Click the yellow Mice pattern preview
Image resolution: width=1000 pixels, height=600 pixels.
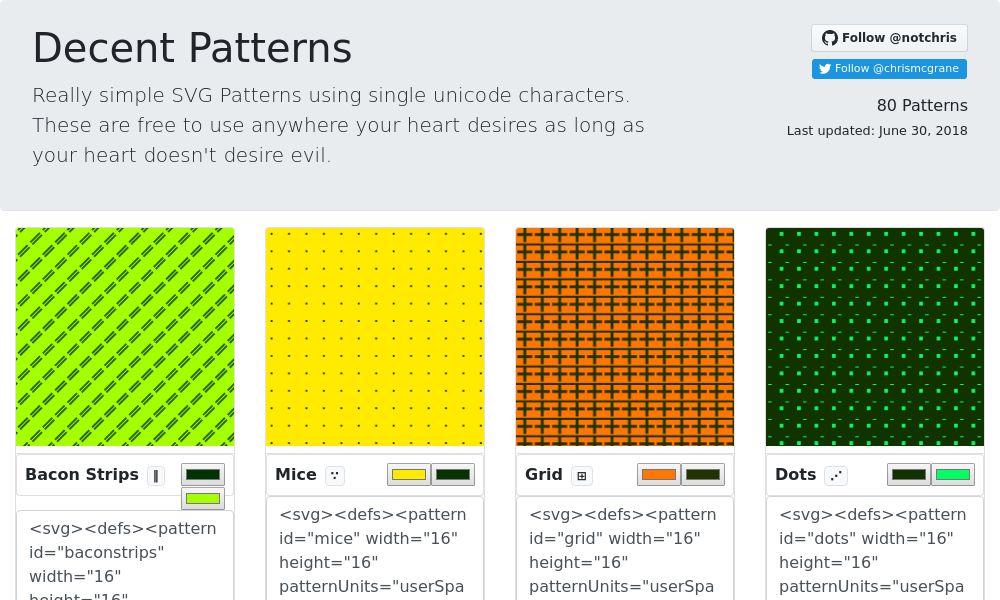point(375,337)
